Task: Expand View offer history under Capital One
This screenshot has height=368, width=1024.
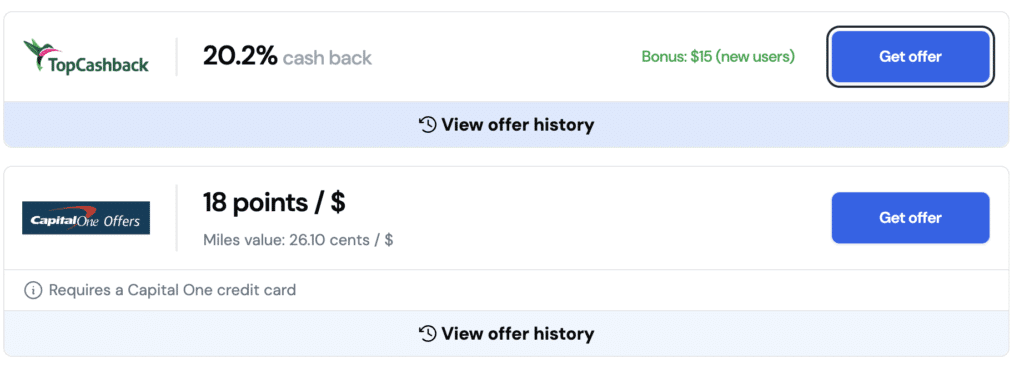Action: pyautogui.click(x=506, y=333)
